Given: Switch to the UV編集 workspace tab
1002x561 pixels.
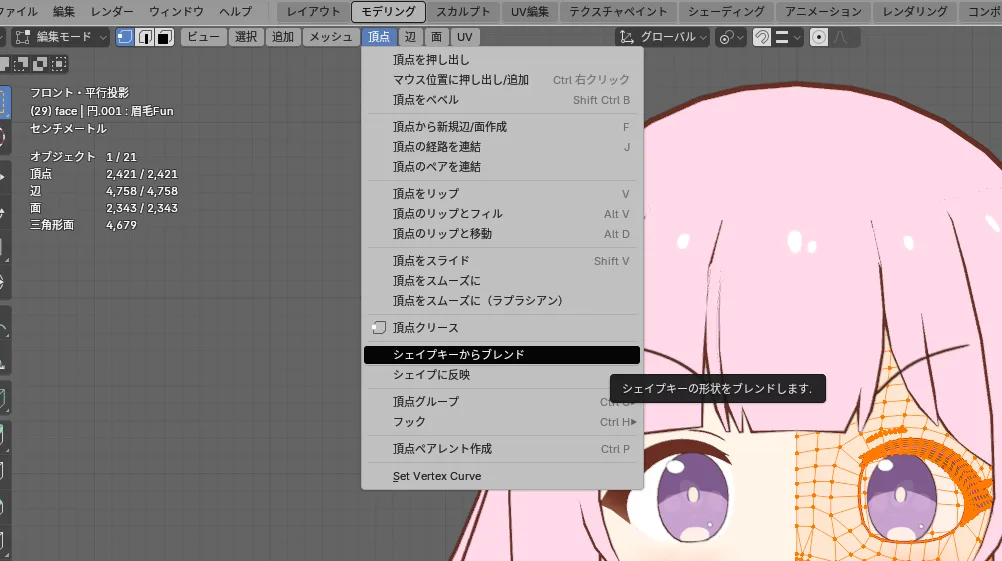Looking at the screenshot, I should pos(530,12).
